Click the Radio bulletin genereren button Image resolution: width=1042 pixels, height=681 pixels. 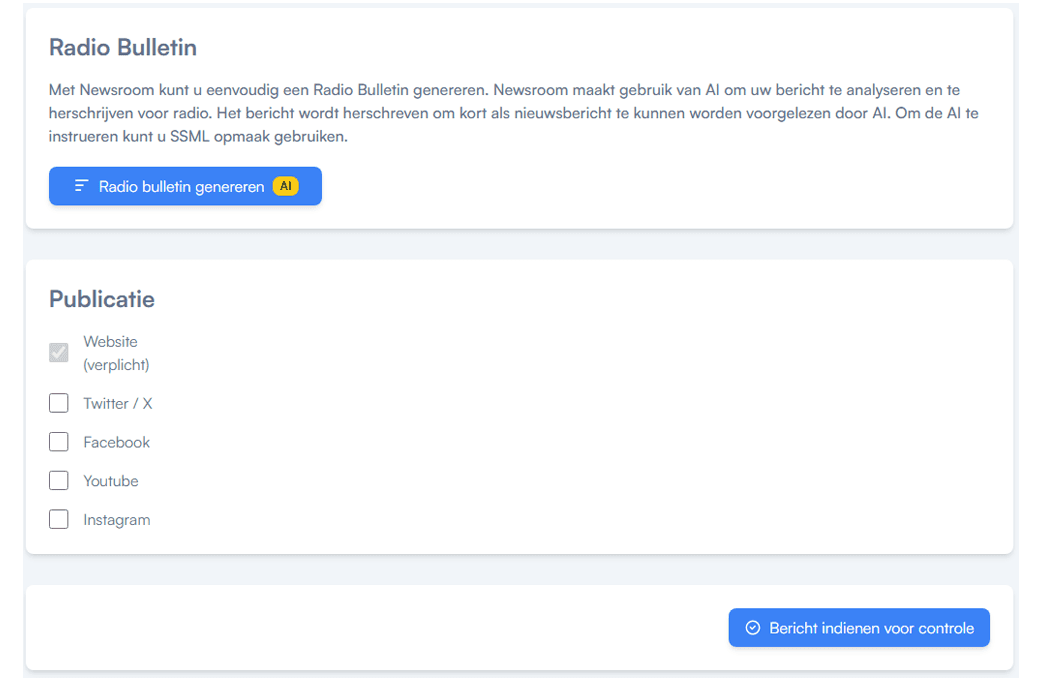point(185,186)
